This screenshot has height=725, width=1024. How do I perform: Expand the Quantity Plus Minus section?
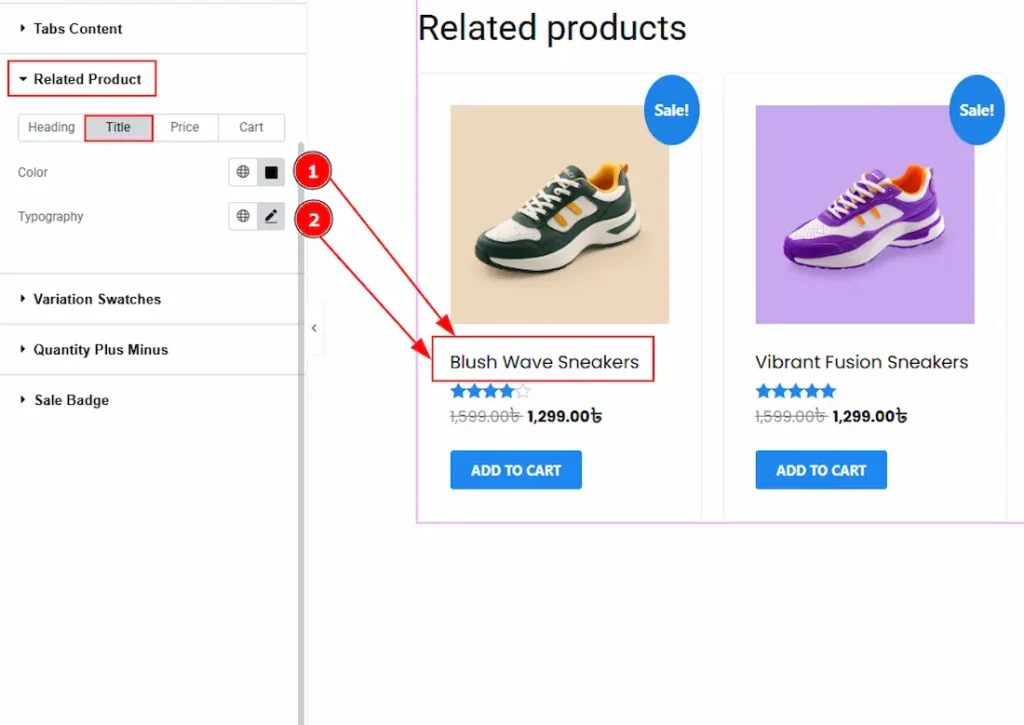pos(100,350)
